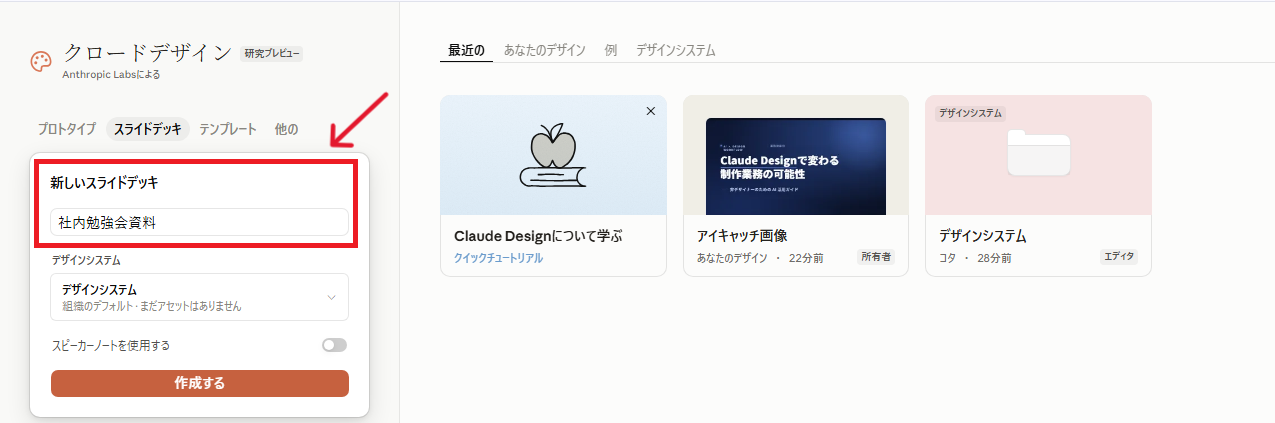
Task: Toggle the スピーカーノートを使用する switch
Action: pos(334,345)
